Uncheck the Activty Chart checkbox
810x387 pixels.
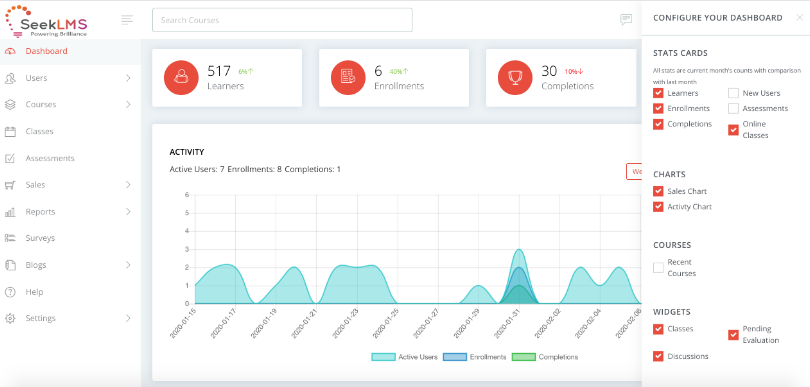[x=658, y=207]
